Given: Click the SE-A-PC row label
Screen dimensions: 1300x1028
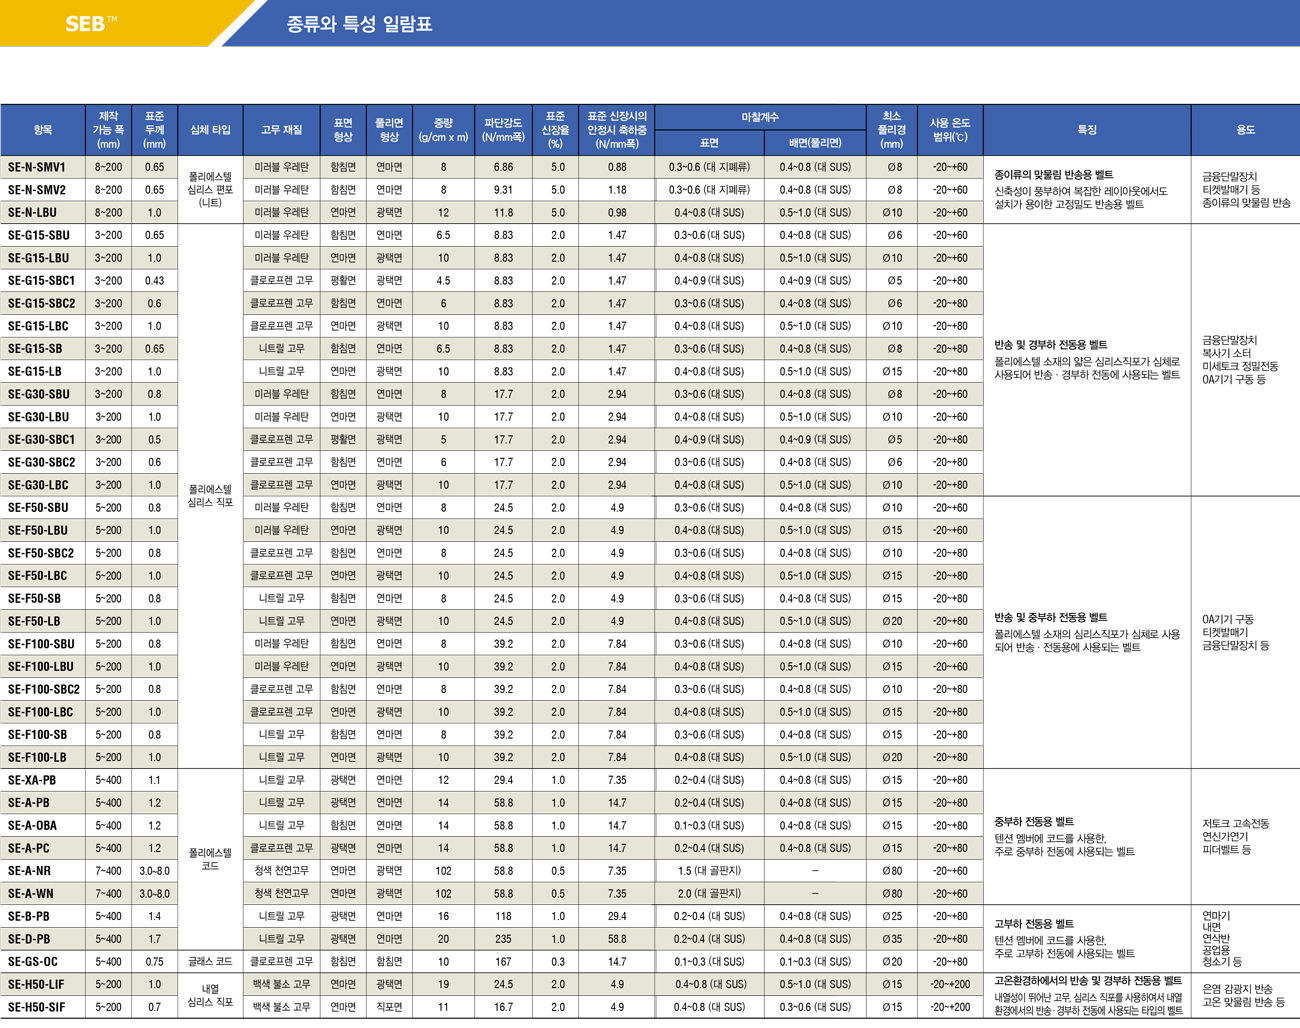Looking at the screenshot, I should (x=29, y=849).
